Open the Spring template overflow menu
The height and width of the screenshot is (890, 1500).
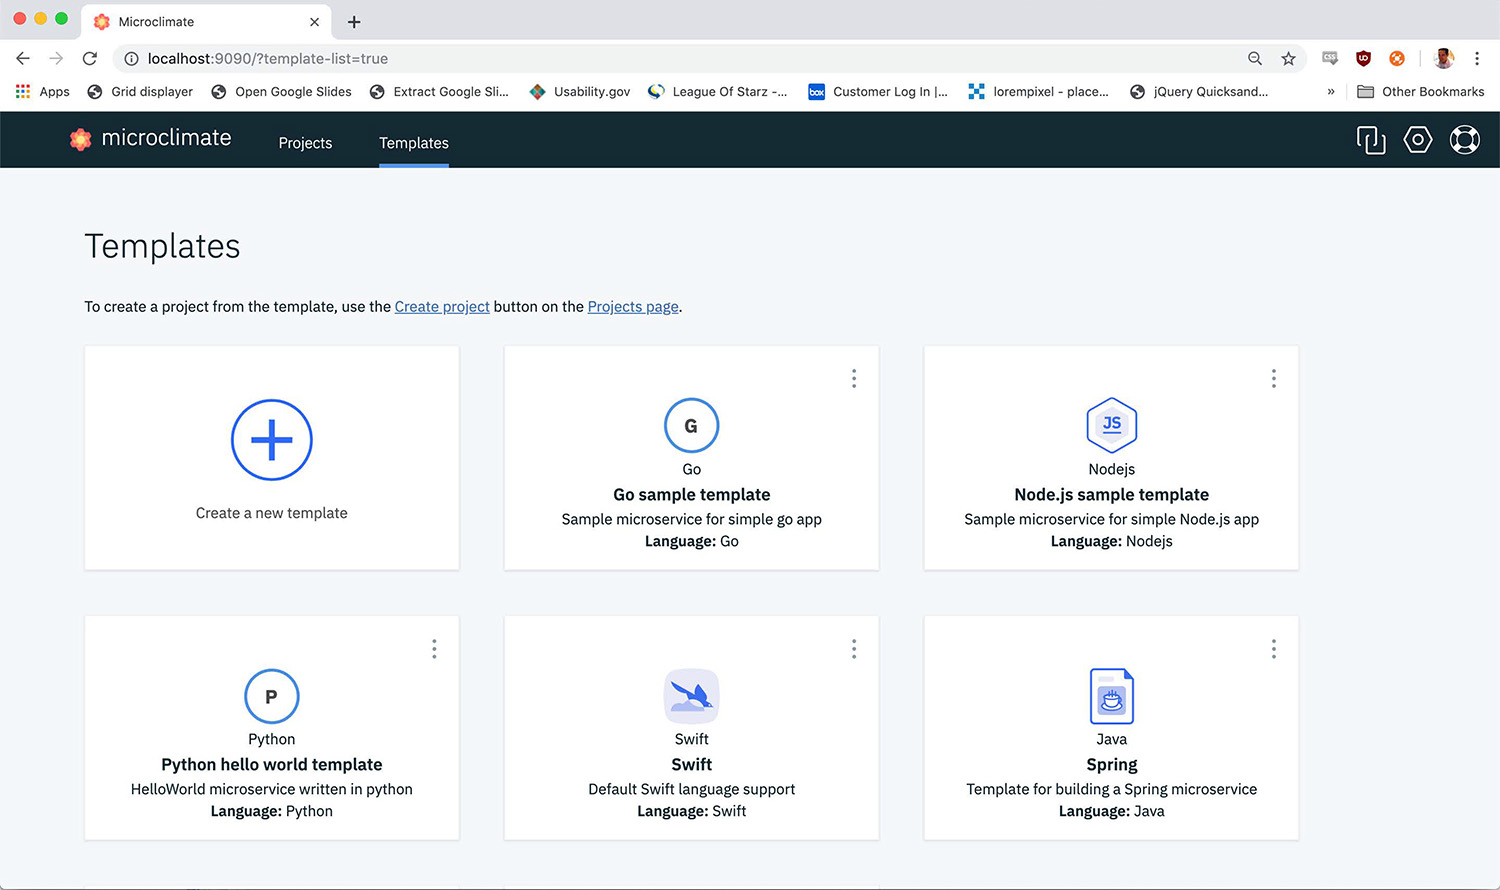tap(1273, 648)
